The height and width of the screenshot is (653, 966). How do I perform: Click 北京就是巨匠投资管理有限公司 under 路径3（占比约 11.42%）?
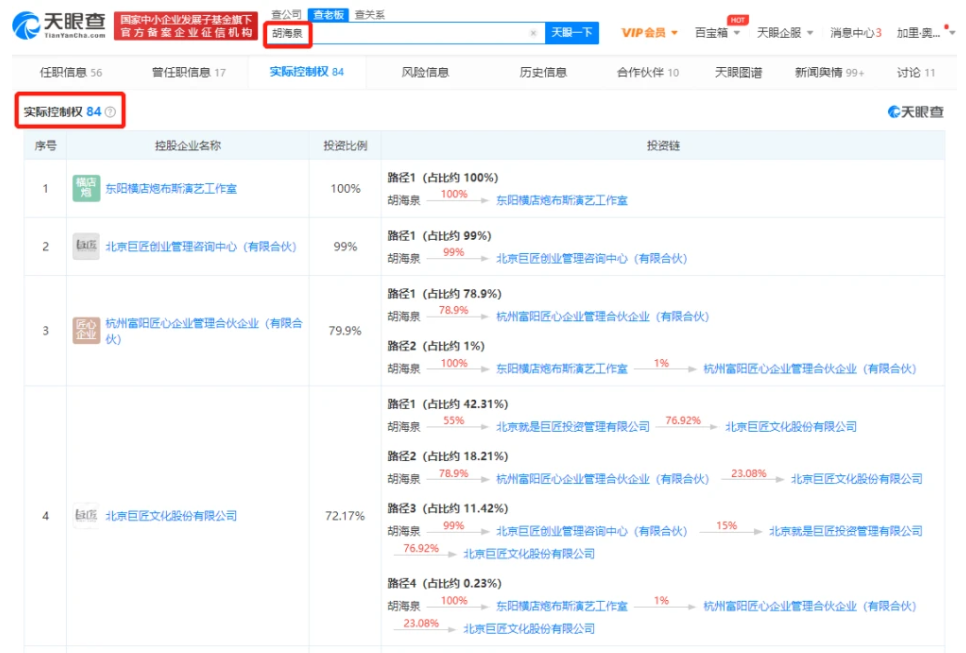[x=846, y=530]
